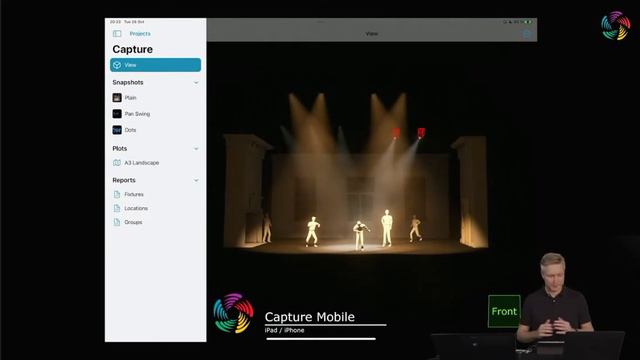This screenshot has height=360, width=640.
Task: Select the View item in sidebar
Action: point(156,65)
